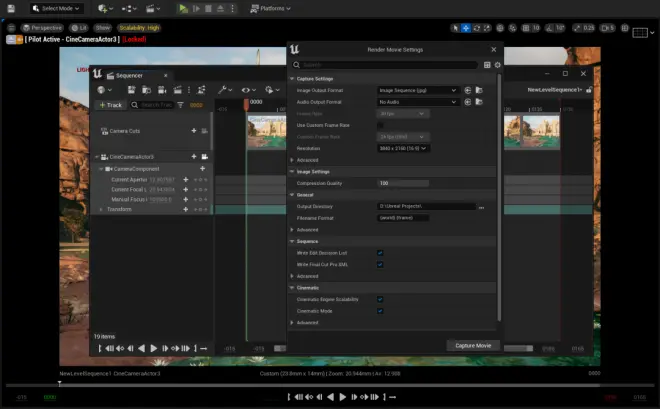Stop the play session in main toolbar
This screenshot has width=660, height=409.
pos(208,8)
